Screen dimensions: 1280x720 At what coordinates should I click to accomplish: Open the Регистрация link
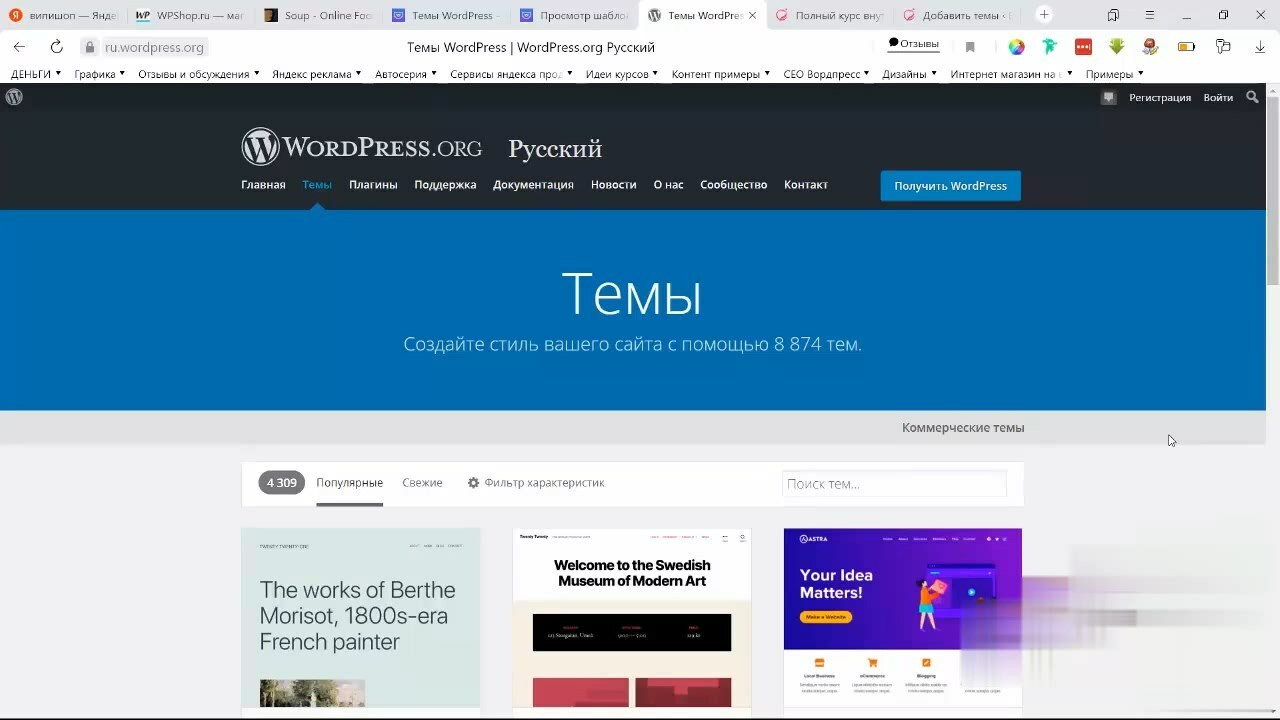[x=1160, y=97]
